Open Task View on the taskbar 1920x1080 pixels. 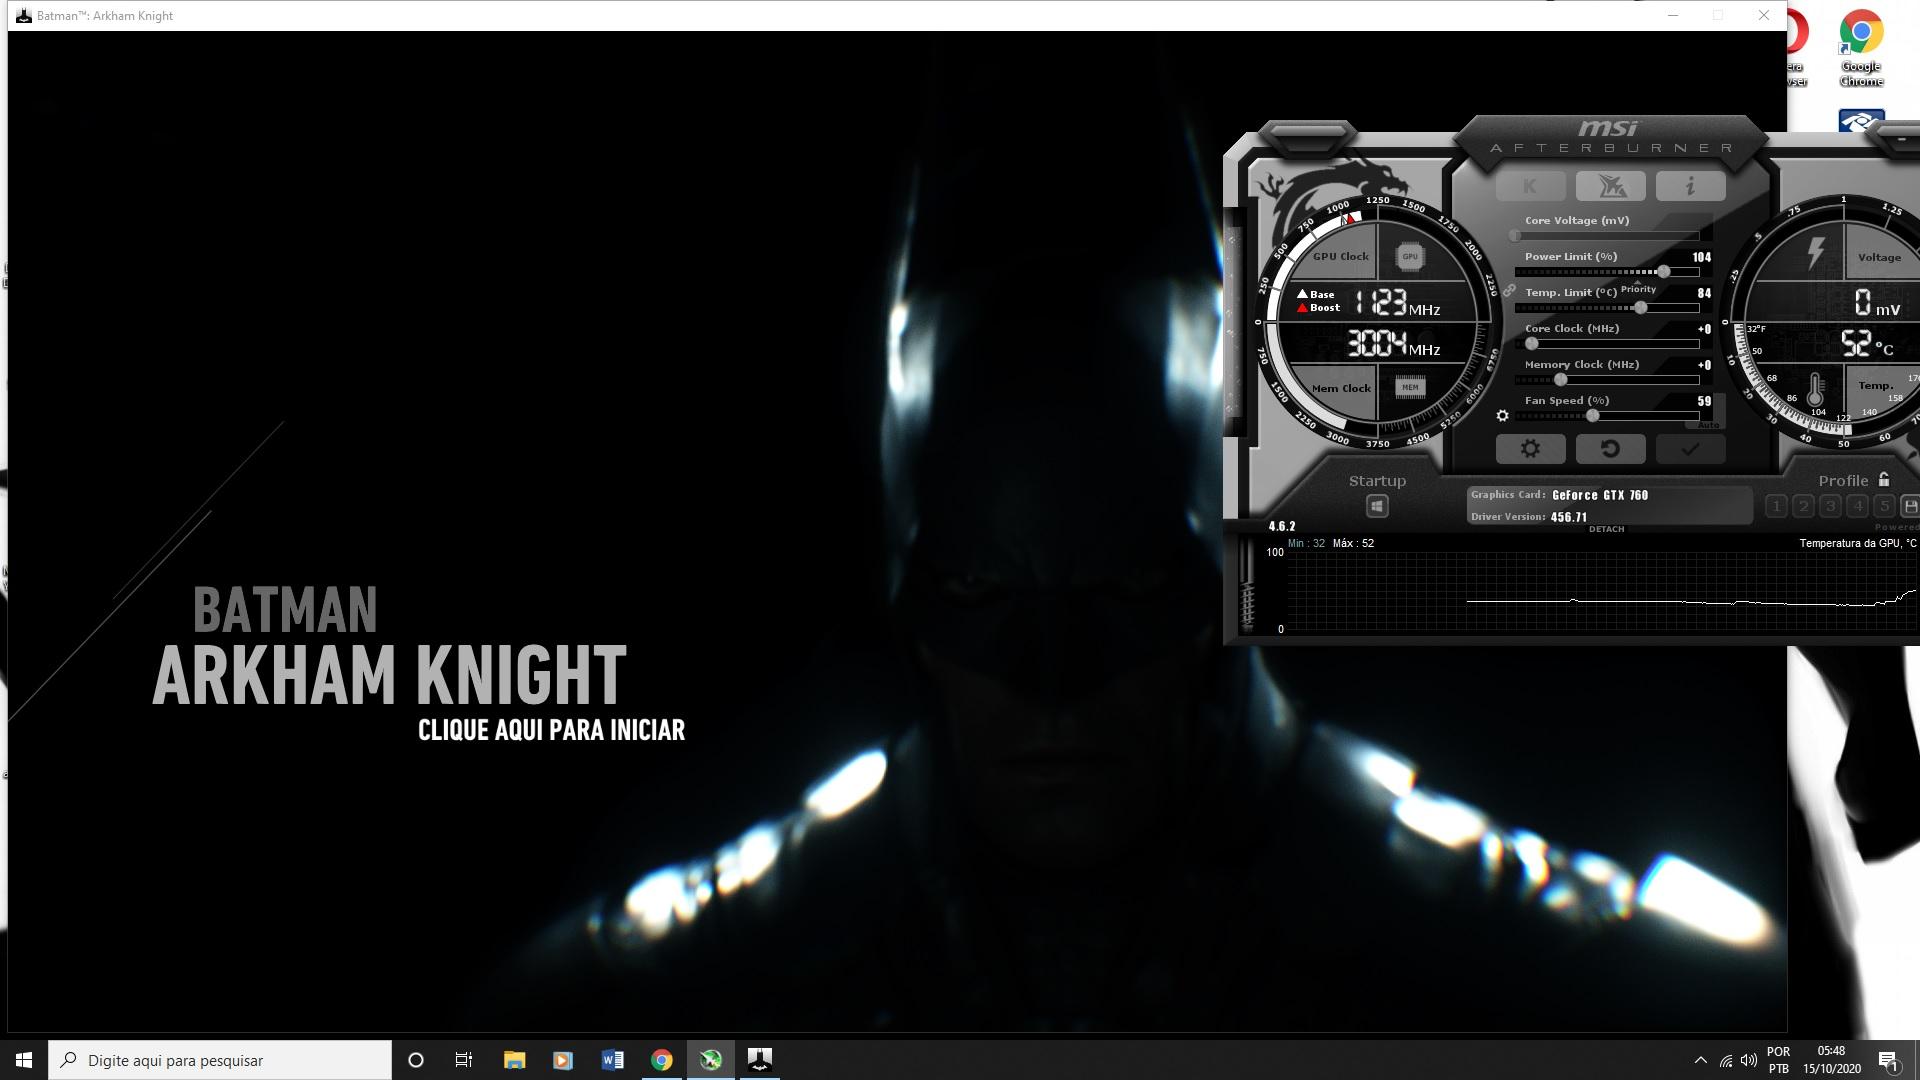pyautogui.click(x=464, y=1060)
